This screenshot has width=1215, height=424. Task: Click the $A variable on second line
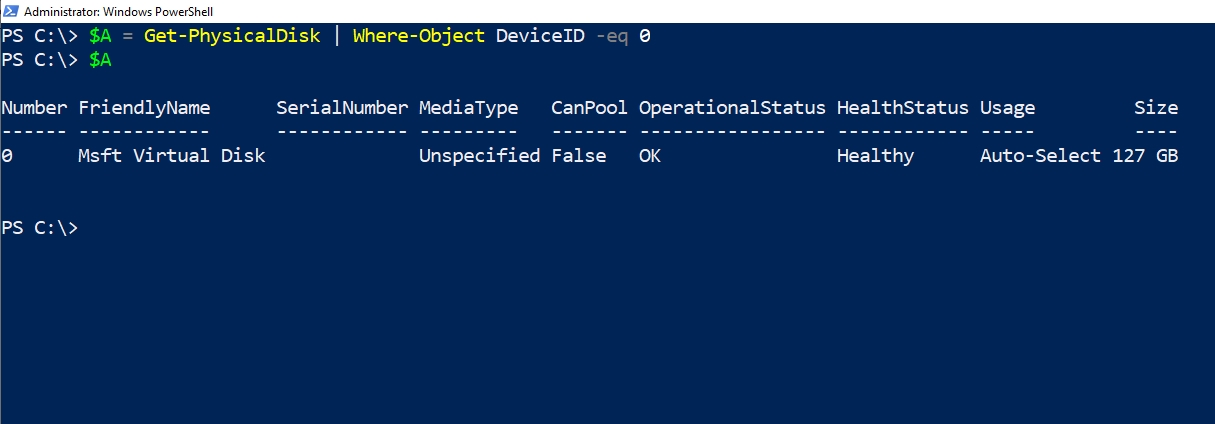tap(100, 60)
